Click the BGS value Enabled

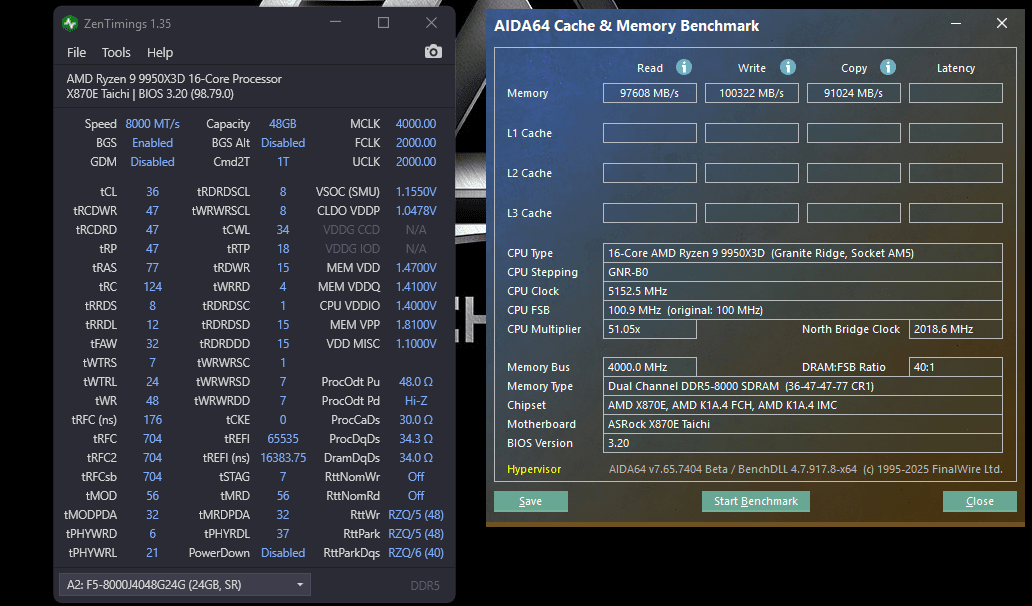pyautogui.click(x=153, y=143)
